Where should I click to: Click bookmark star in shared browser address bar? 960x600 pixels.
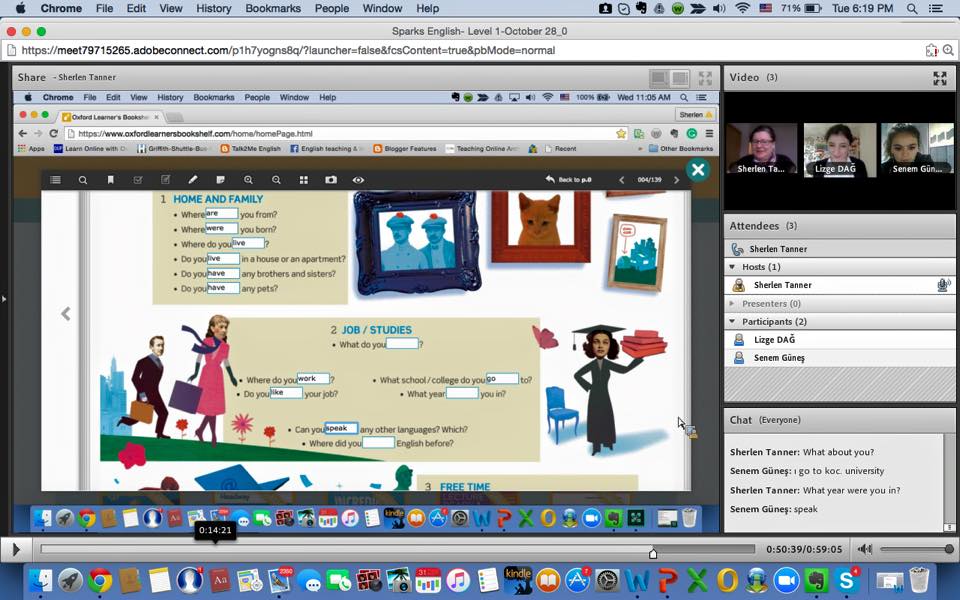pyautogui.click(x=621, y=133)
